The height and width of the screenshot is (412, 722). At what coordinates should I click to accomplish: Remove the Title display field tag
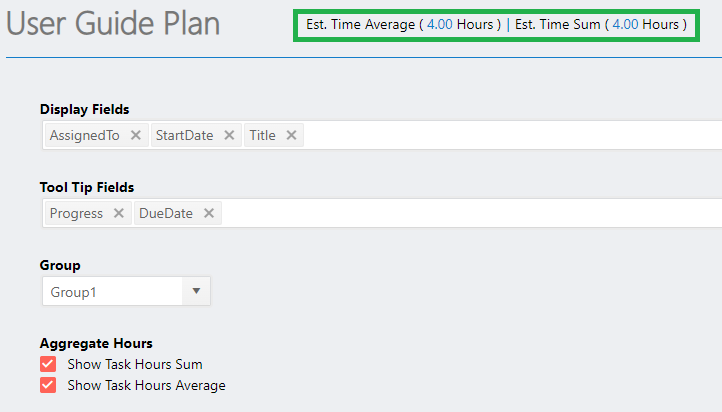(291, 135)
